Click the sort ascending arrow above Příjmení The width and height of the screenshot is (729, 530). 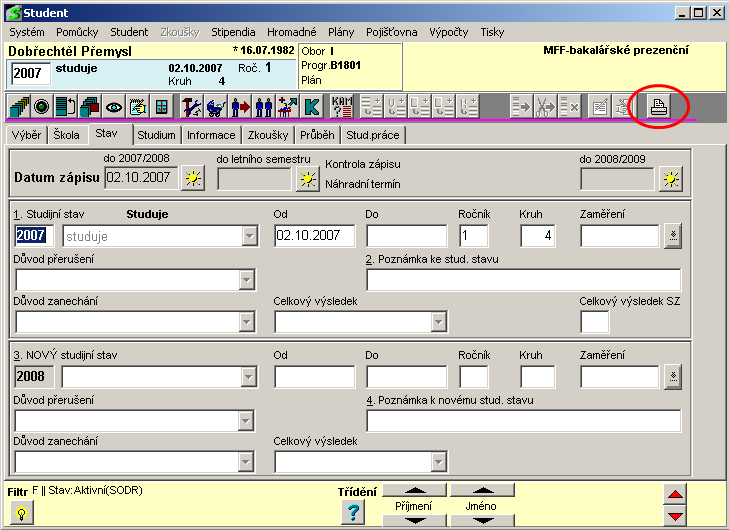[416, 491]
